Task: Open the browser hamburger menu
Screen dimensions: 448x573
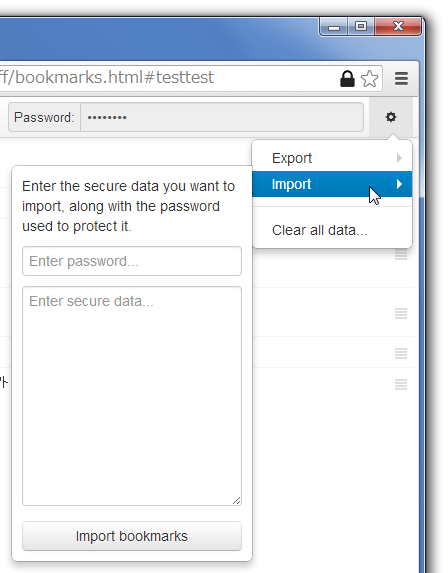Action: coord(401,79)
